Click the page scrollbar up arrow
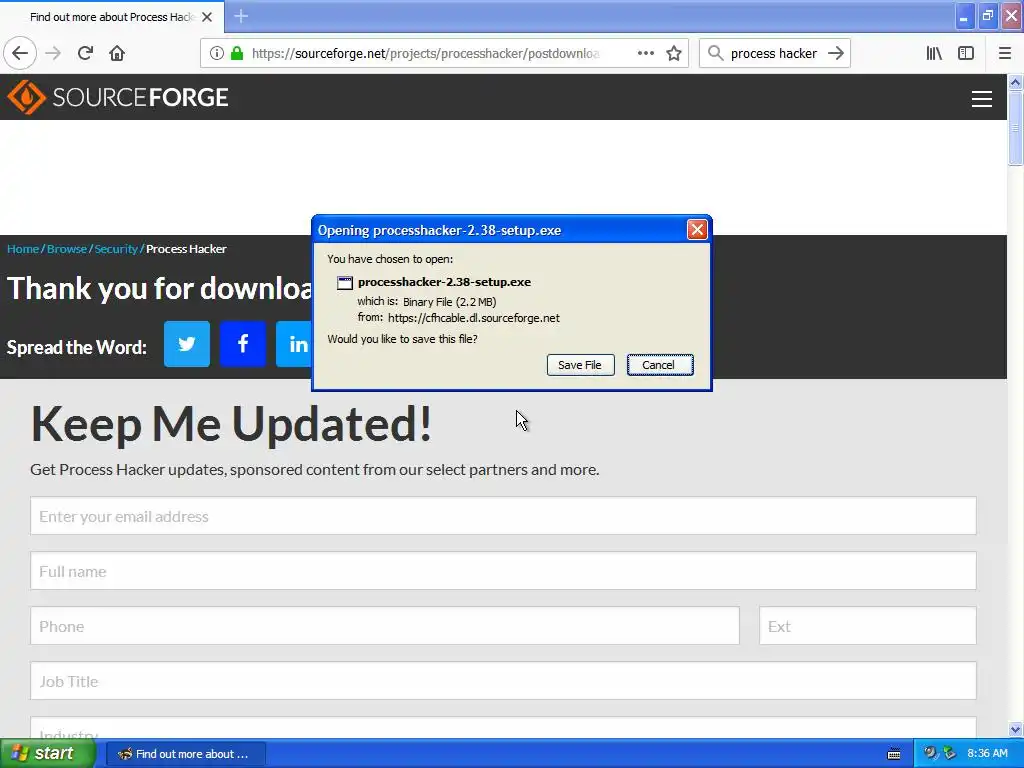The width and height of the screenshot is (1024, 768). coord(1015,82)
